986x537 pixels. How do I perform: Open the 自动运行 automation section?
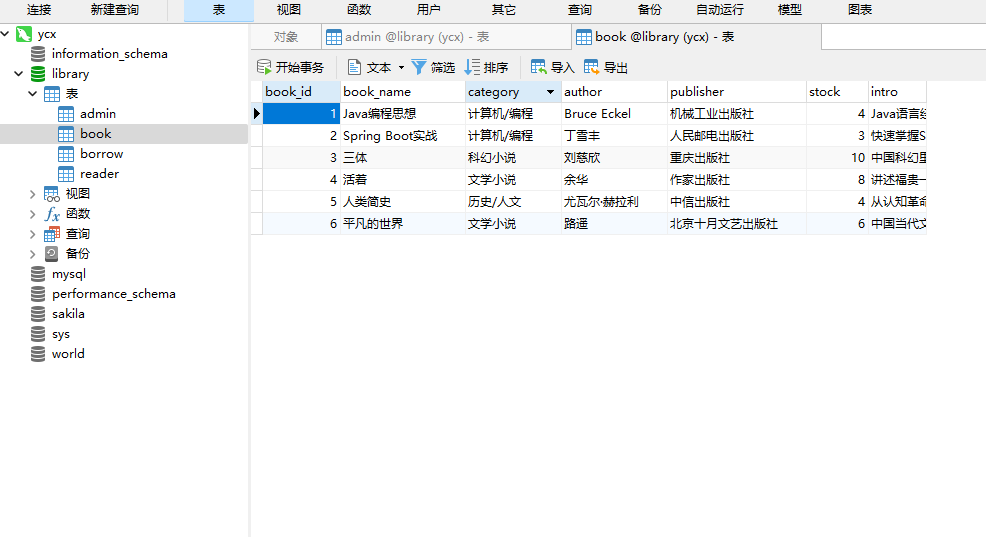click(720, 10)
